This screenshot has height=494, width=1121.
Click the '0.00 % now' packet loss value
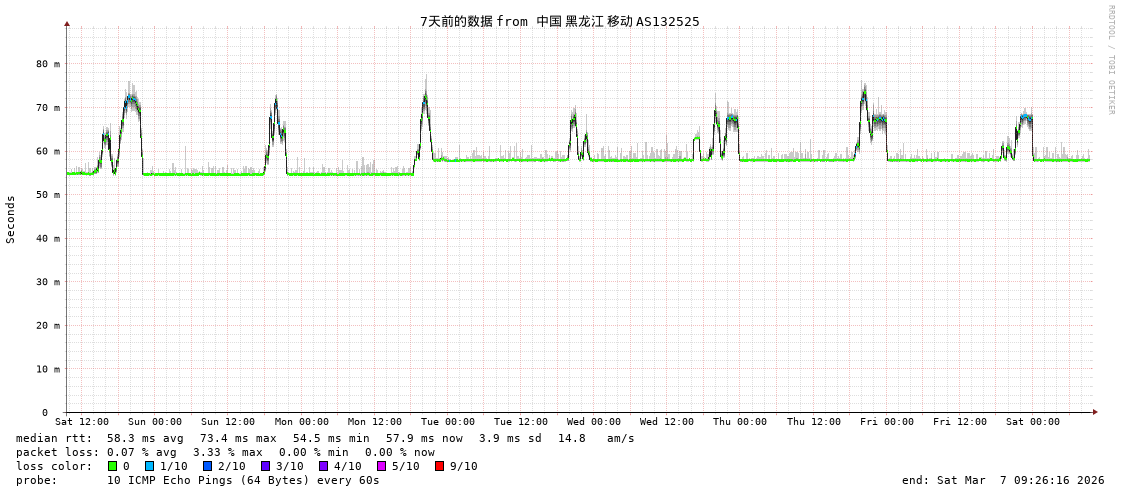(400, 453)
